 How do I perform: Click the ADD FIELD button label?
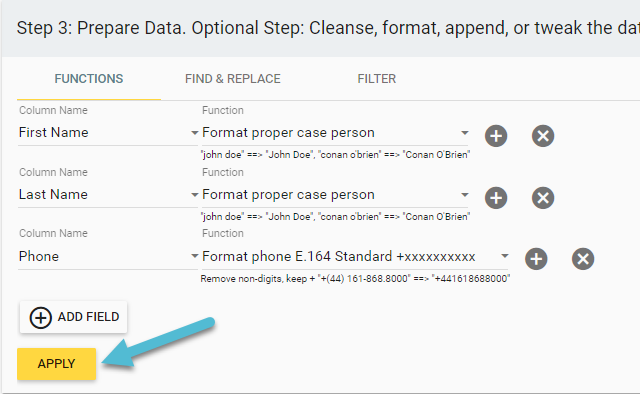tap(88, 317)
